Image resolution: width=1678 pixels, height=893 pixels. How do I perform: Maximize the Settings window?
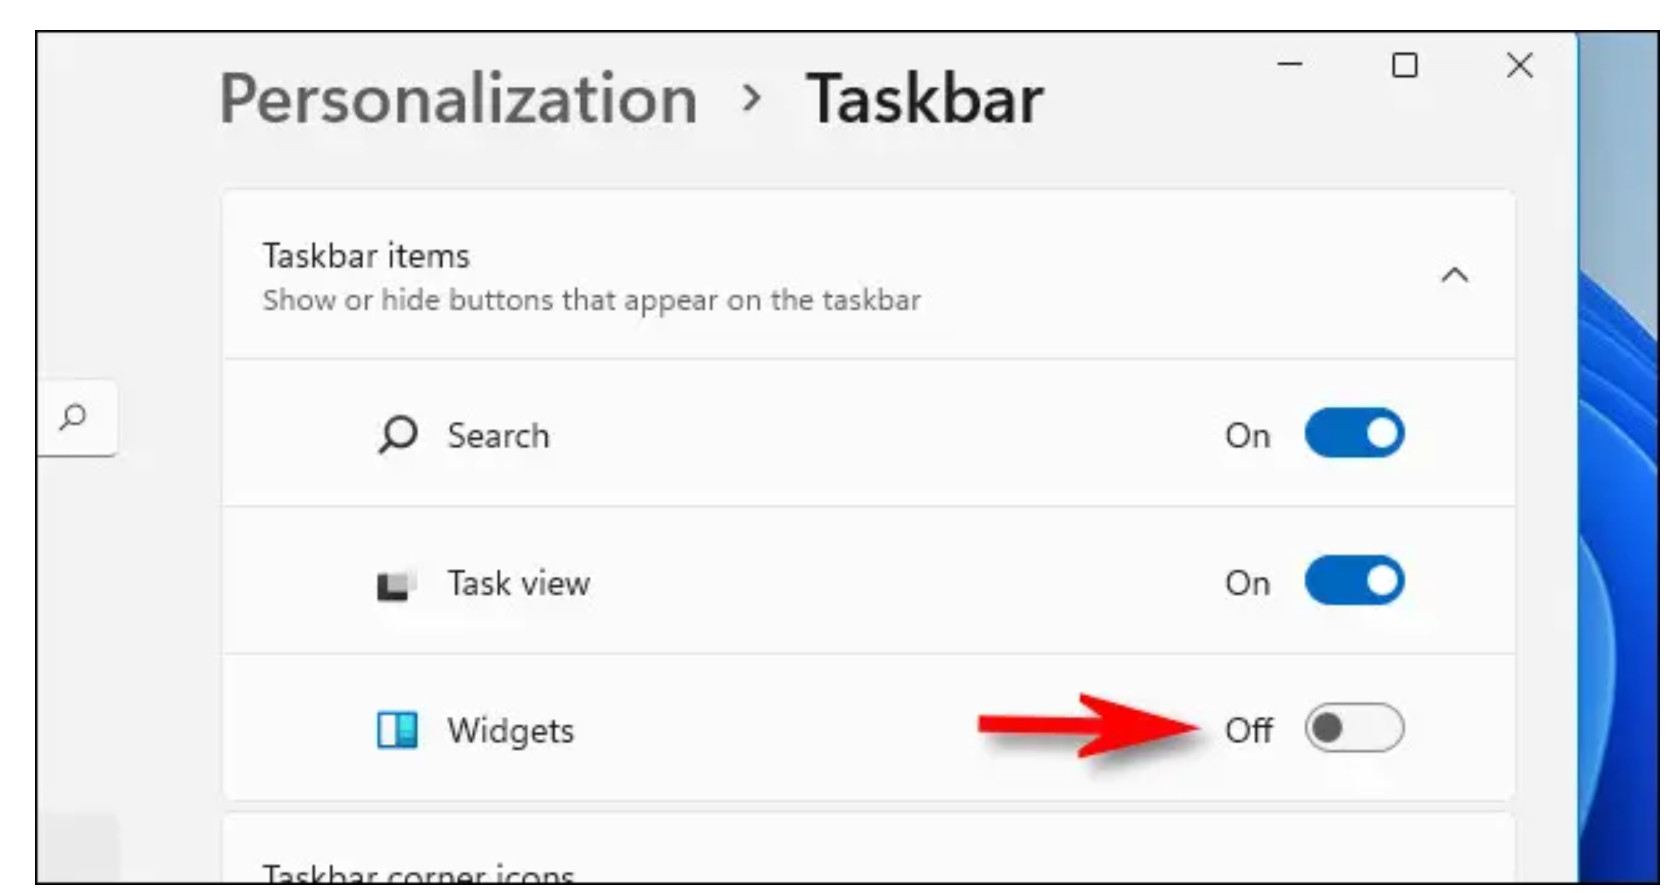click(x=1405, y=66)
